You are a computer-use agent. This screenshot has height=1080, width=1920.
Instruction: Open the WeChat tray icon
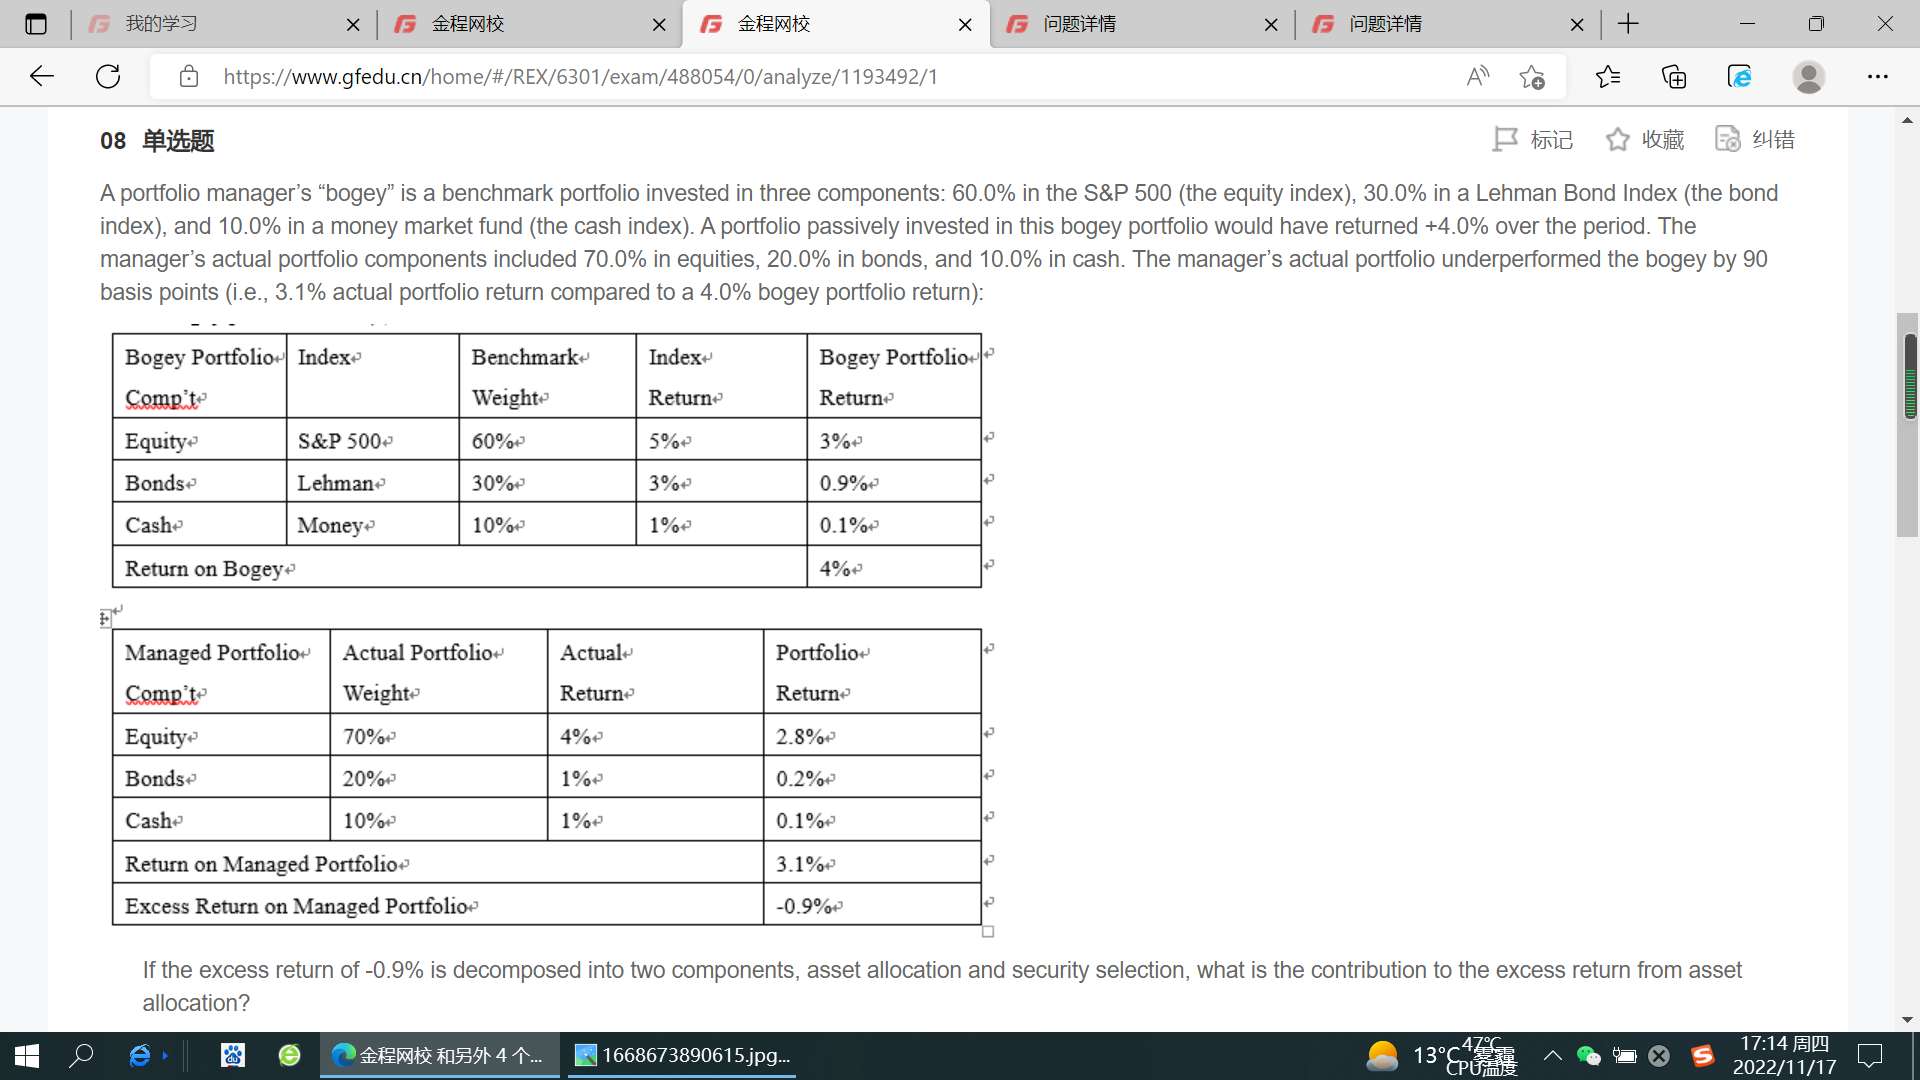tap(1588, 1055)
